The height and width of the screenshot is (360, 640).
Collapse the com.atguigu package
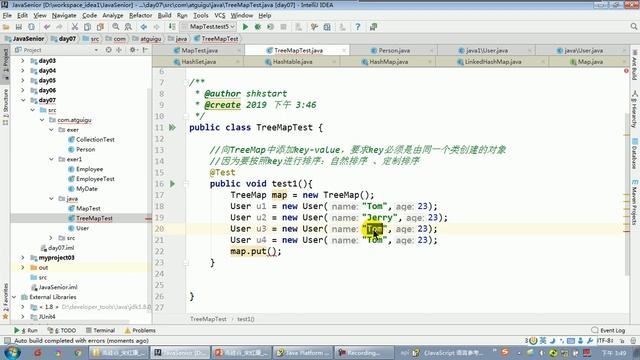42,120
